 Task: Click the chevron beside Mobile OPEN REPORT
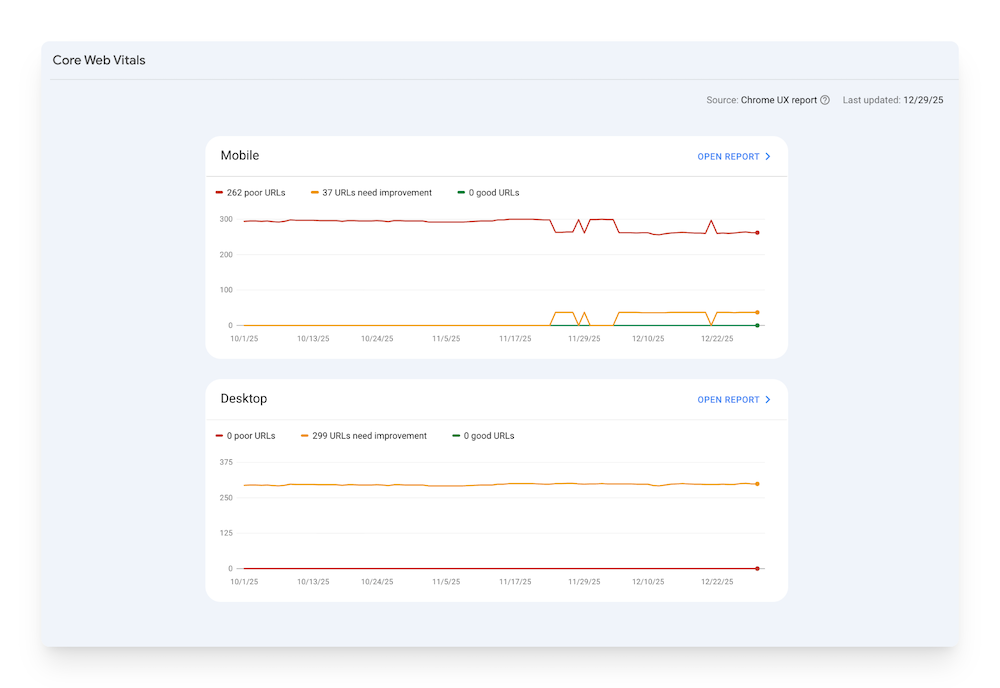767,156
